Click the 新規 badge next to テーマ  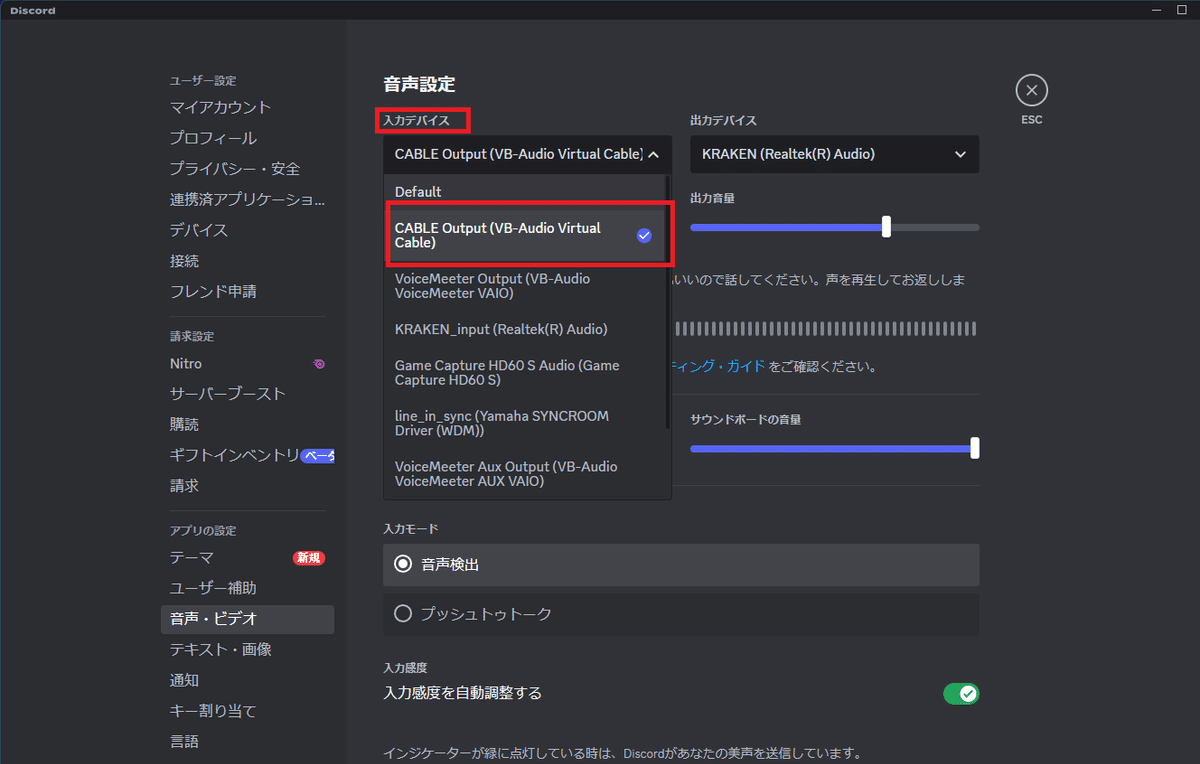[309, 558]
